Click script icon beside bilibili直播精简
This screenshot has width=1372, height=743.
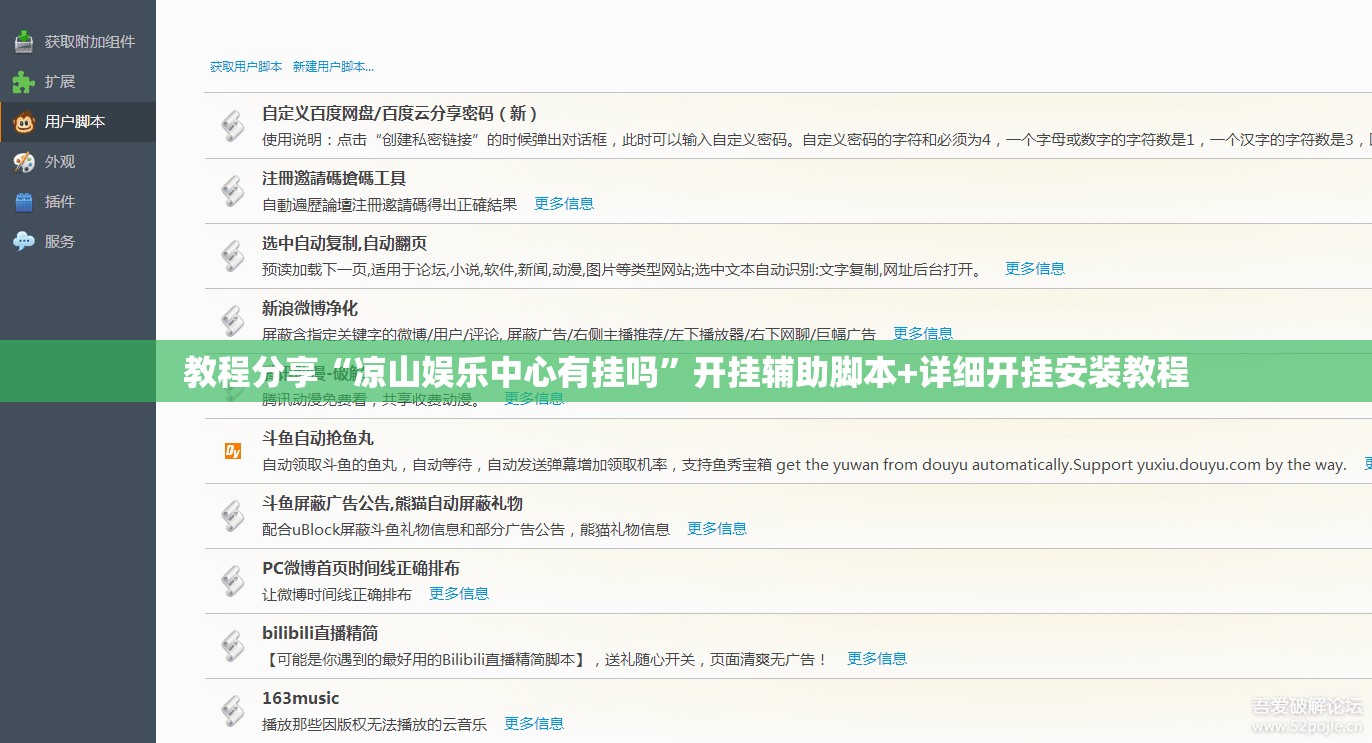pyautogui.click(x=232, y=646)
